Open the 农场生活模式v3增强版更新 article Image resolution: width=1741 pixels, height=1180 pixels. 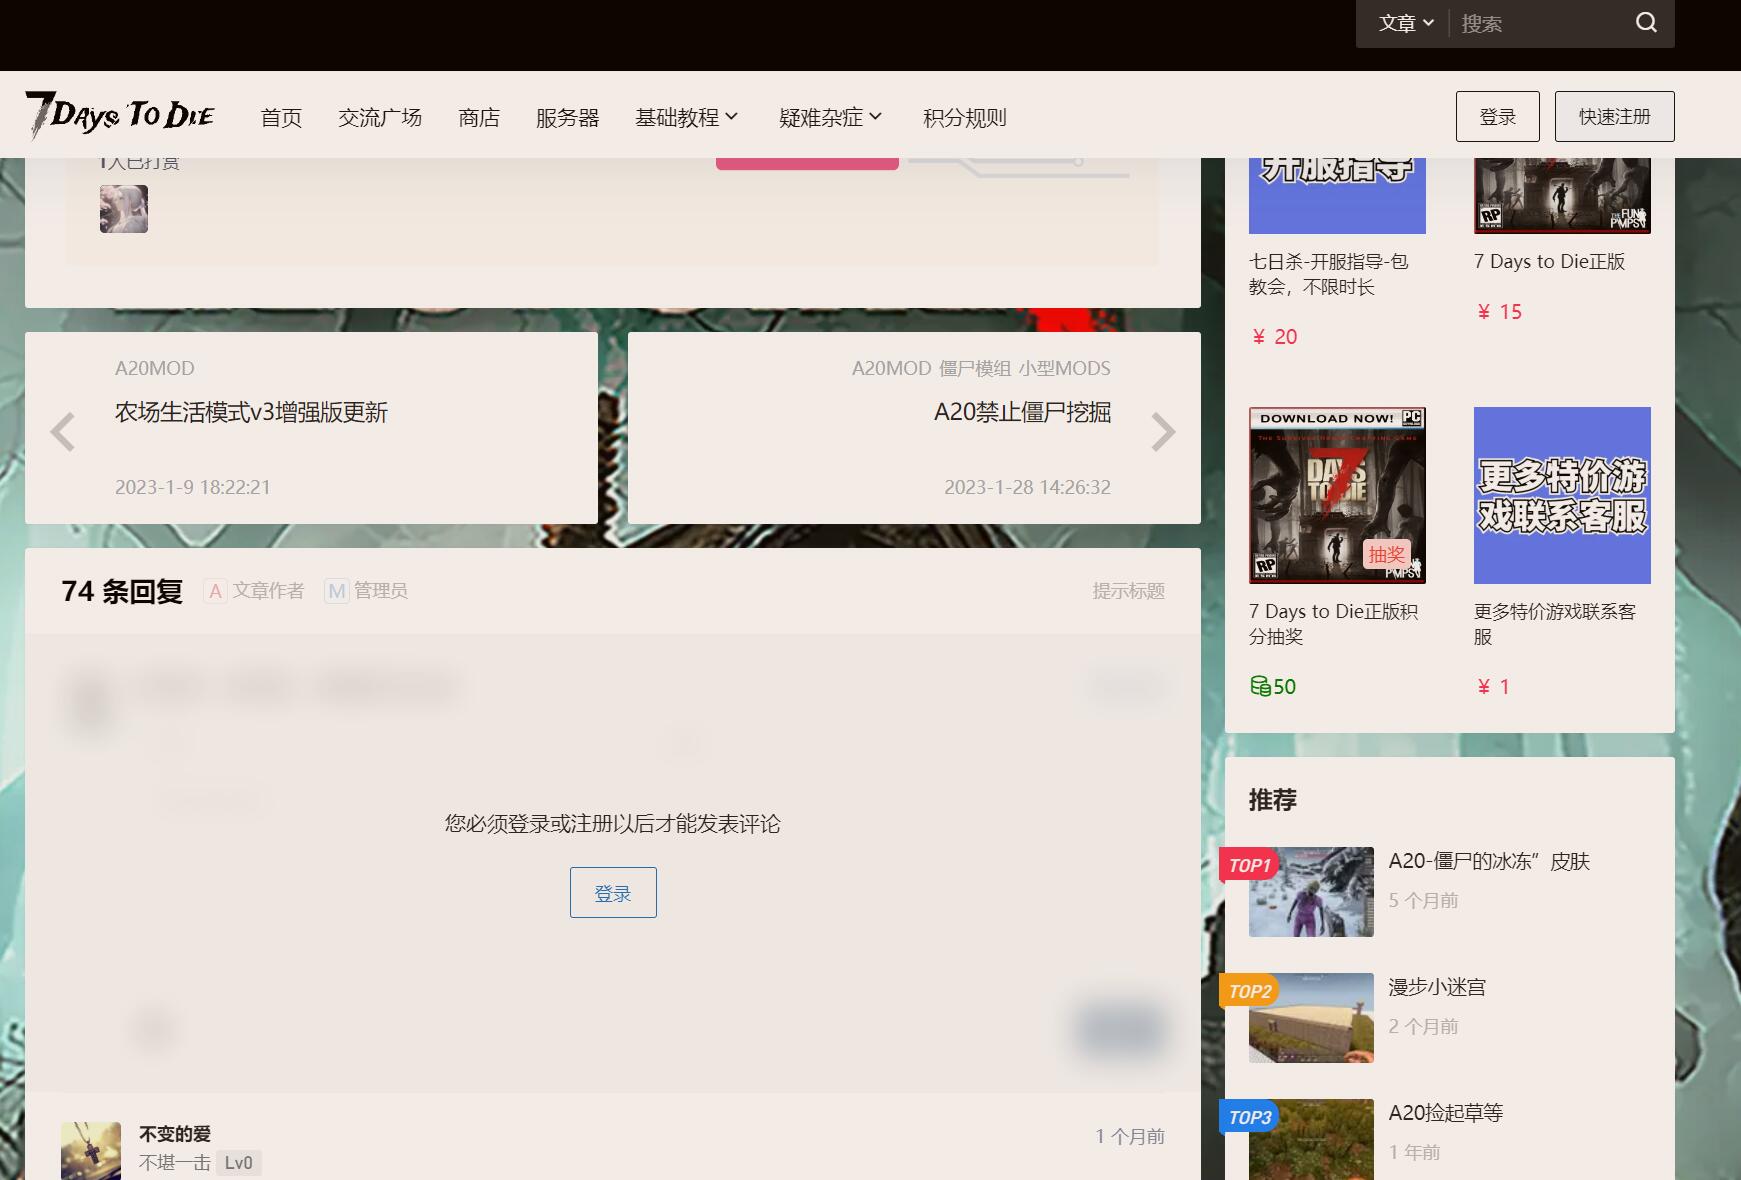point(251,412)
